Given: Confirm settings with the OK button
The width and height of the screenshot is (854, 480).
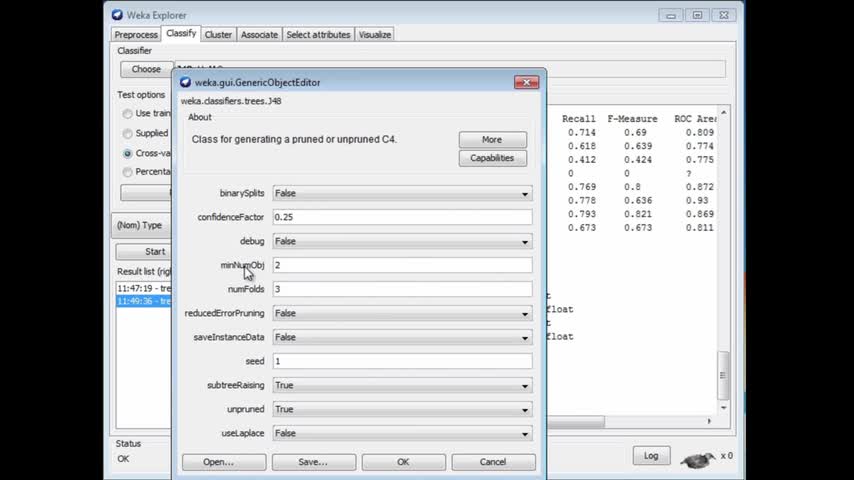Looking at the screenshot, I should 403,462.
